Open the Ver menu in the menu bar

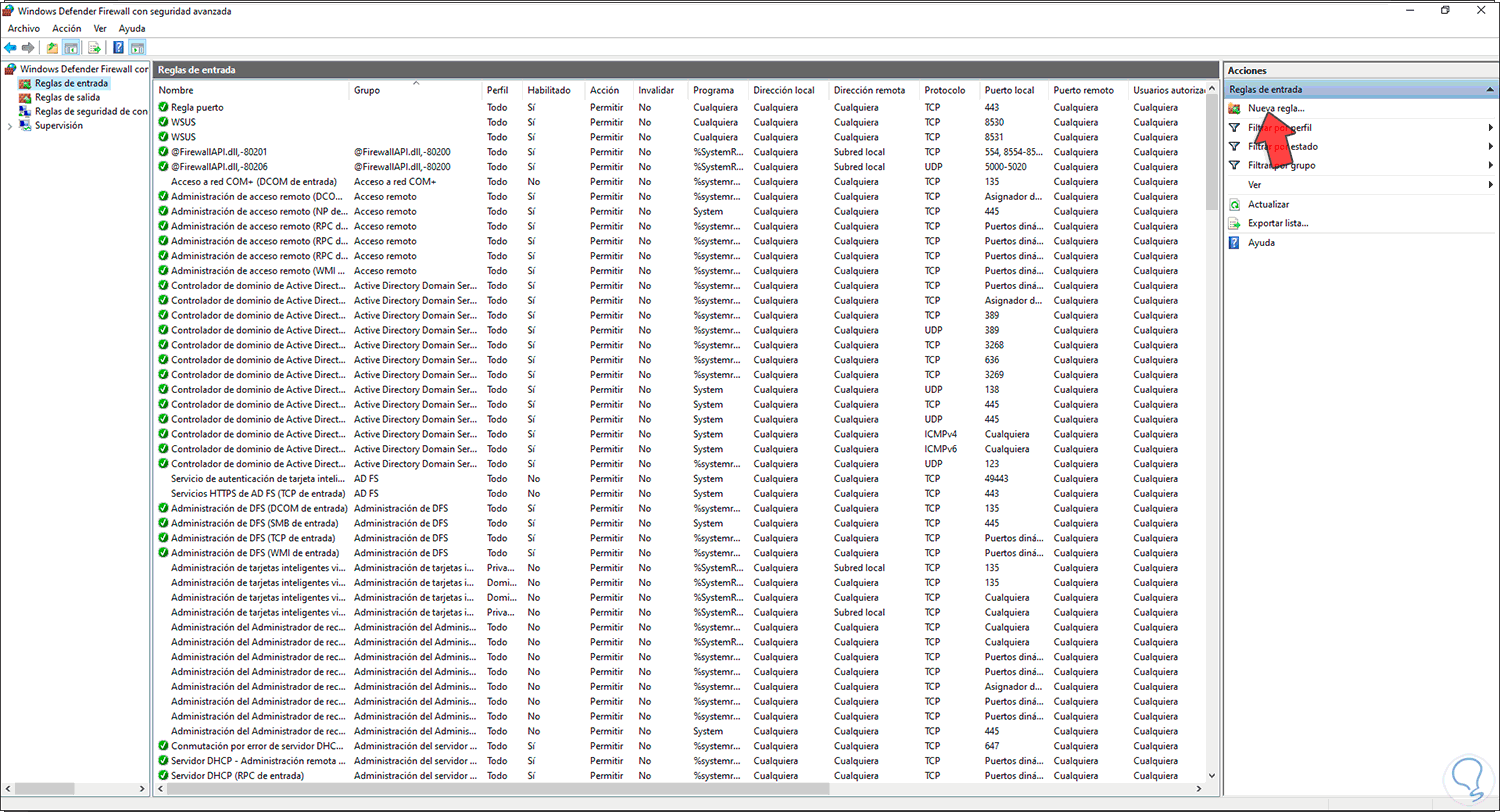pyautogui.click(x=100, y=29)
